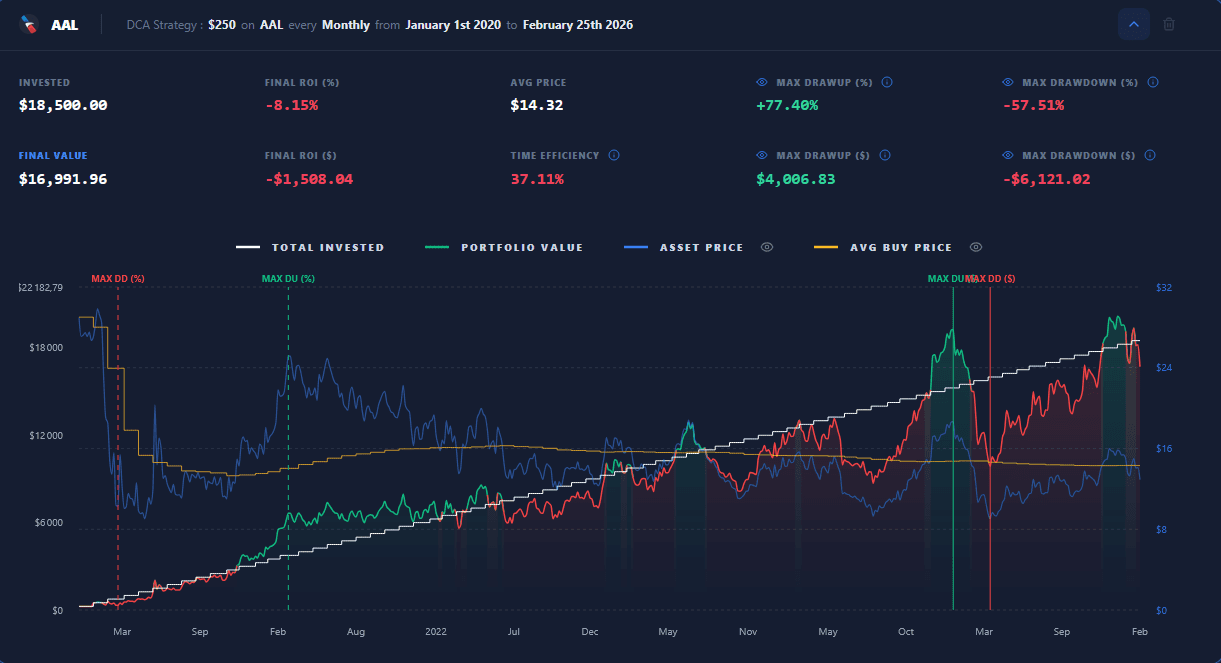Click the MAX DD (%) chart marker
Screen dimensions: 1221x663
click(118, 279)
